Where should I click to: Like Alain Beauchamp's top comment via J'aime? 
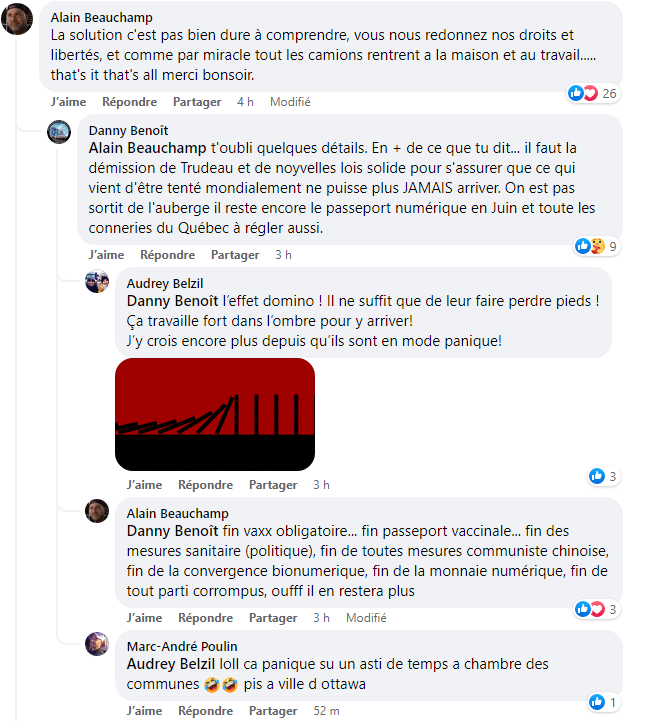click(x=69, y=102)
